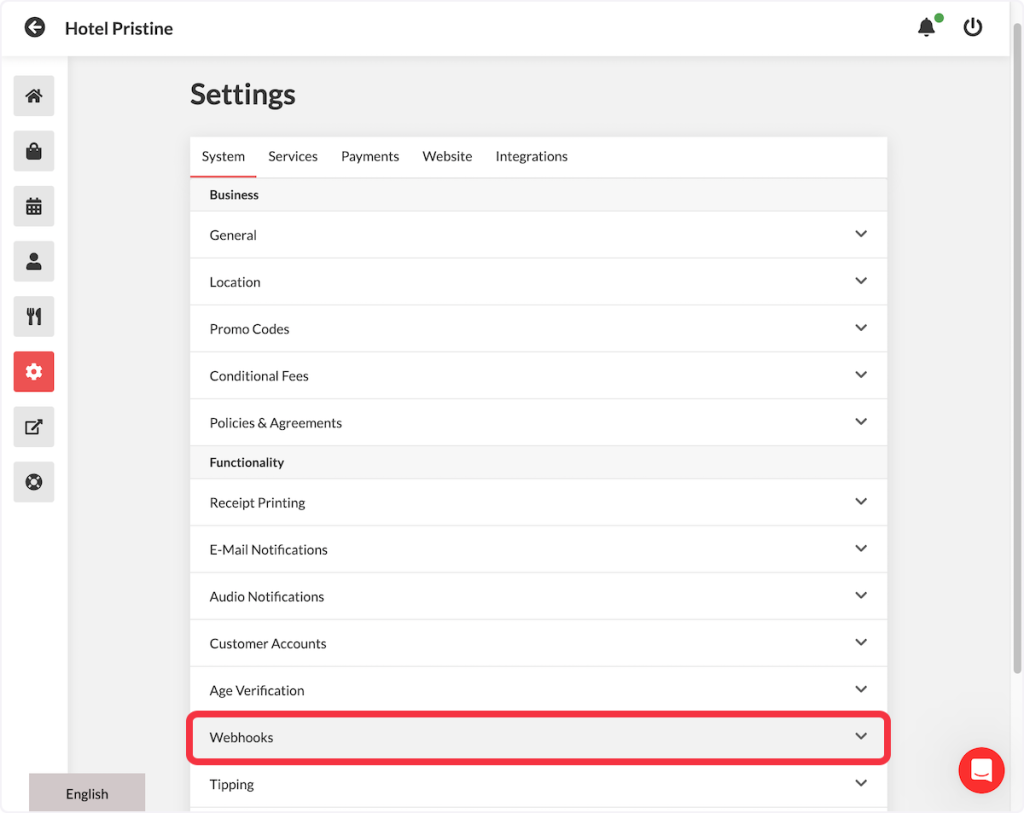Viewport: 1024px width, 813px height.
Task: Click the external link sidebar icon
Action: [x=34, y=427]
